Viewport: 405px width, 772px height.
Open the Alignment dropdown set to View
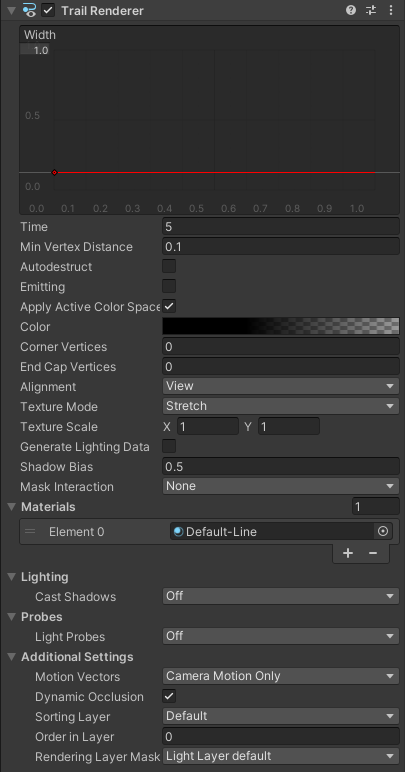[280, 386]
